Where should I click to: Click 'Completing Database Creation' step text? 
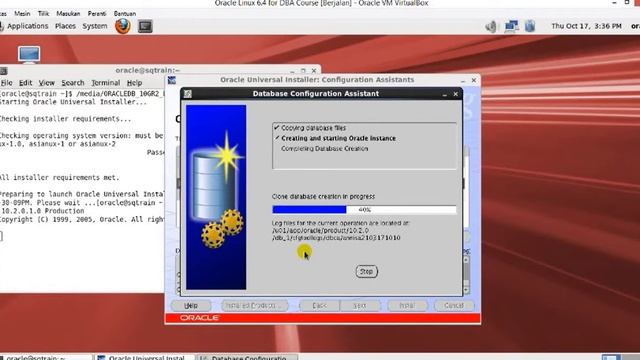coord(324,149)
